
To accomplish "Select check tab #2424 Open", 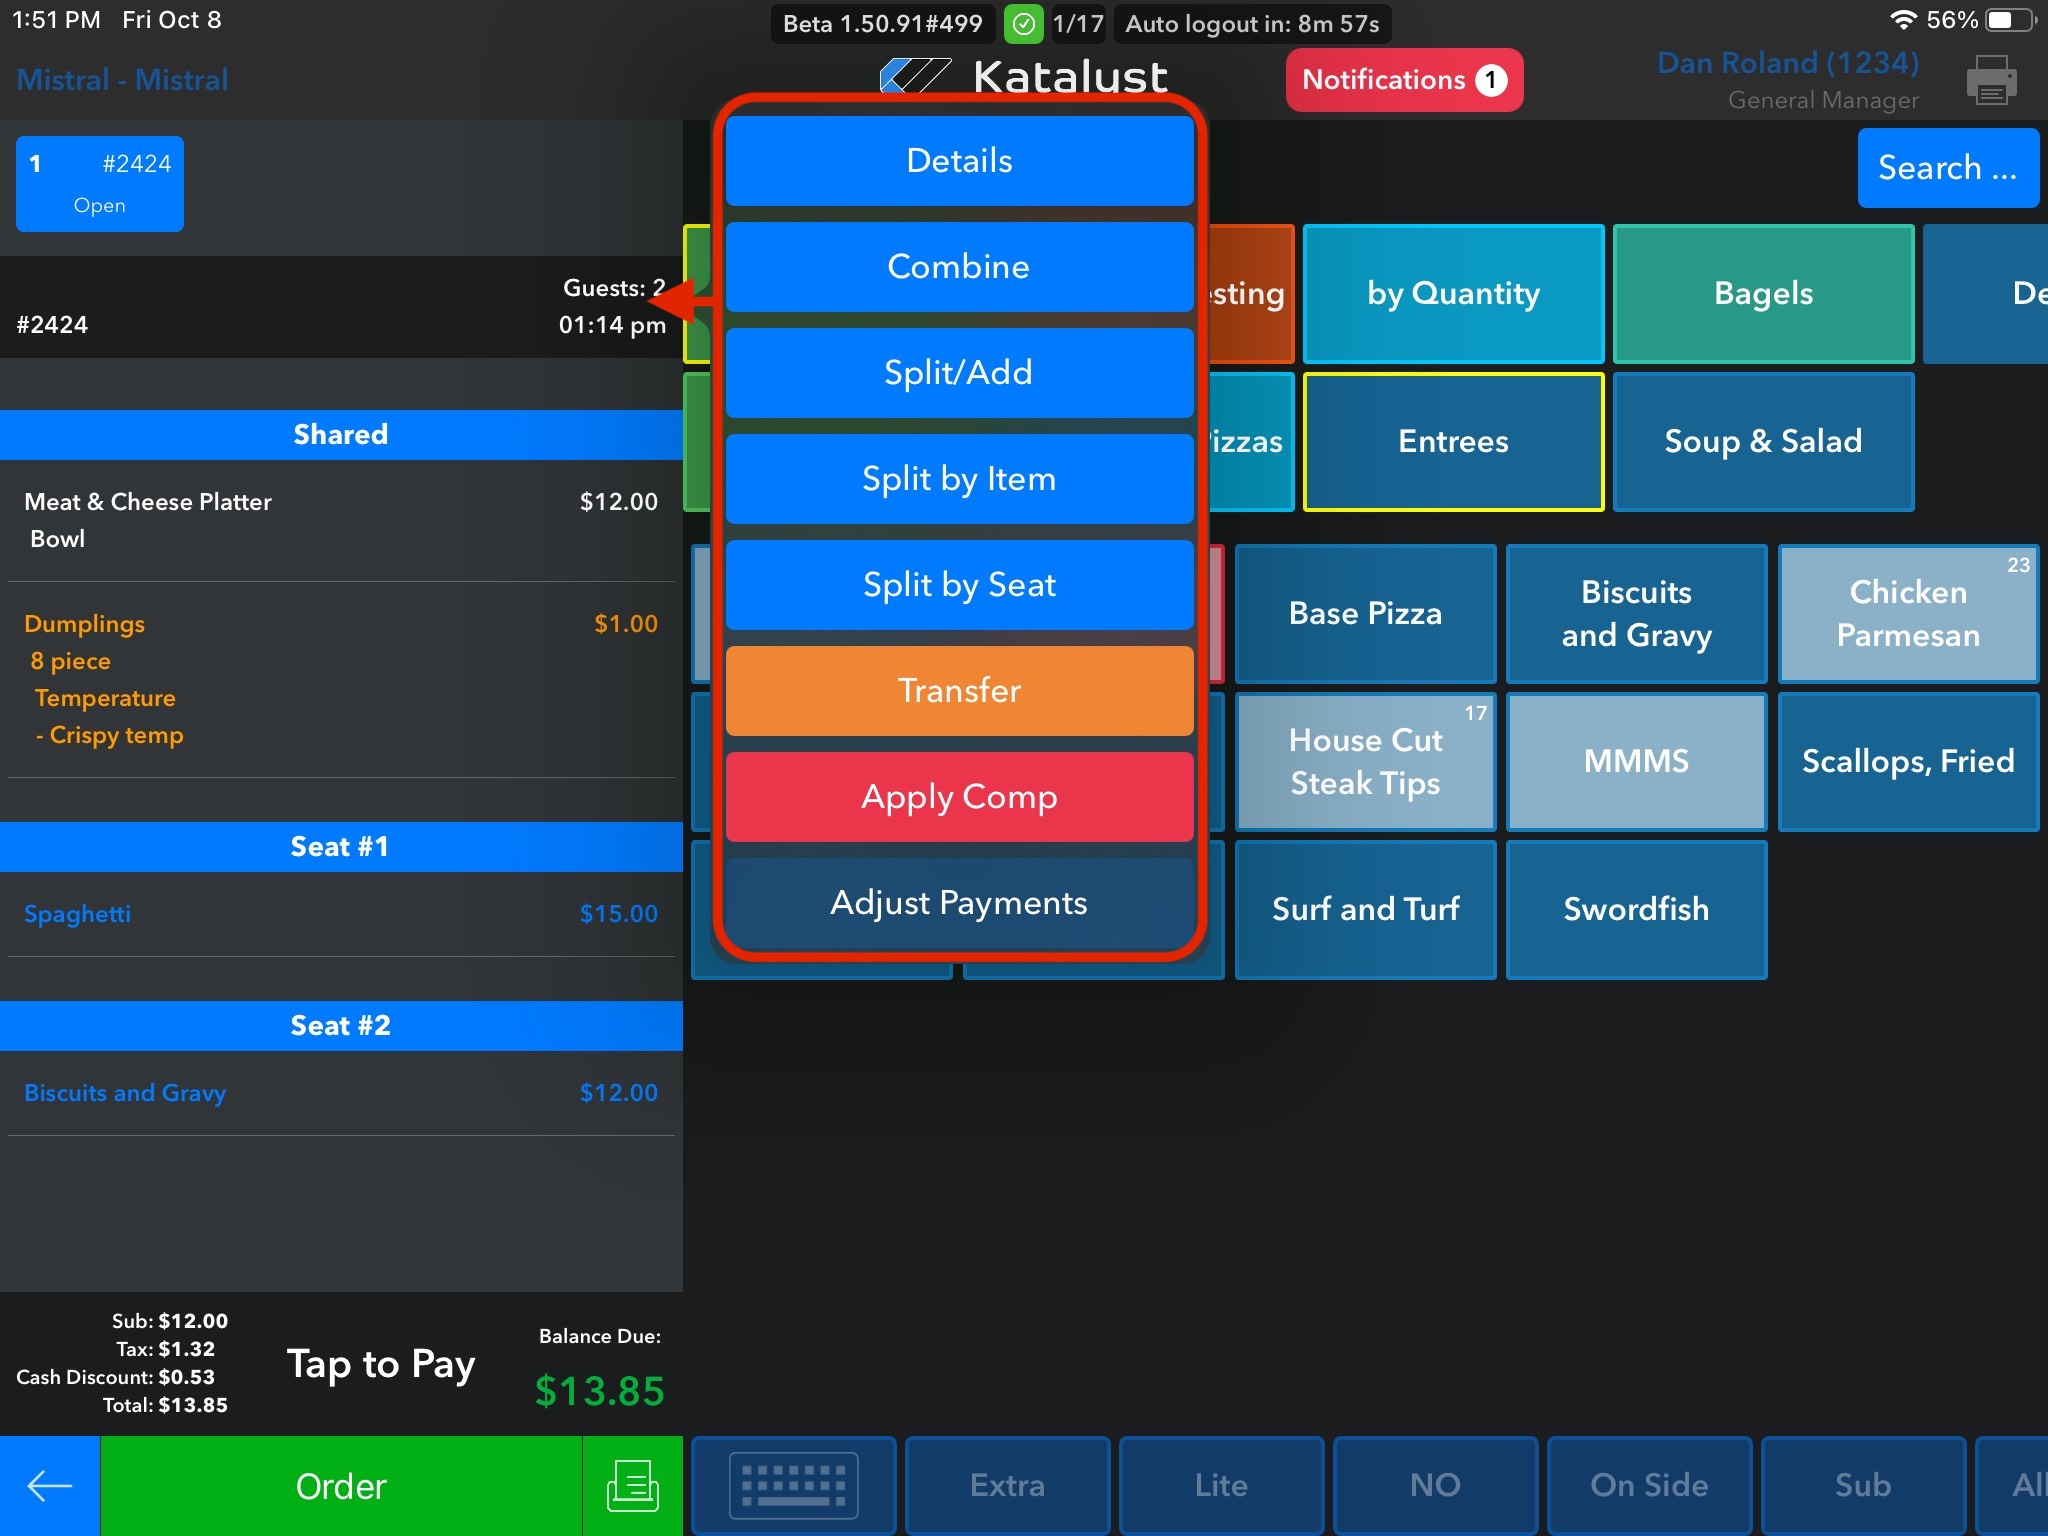I will 100,184.
